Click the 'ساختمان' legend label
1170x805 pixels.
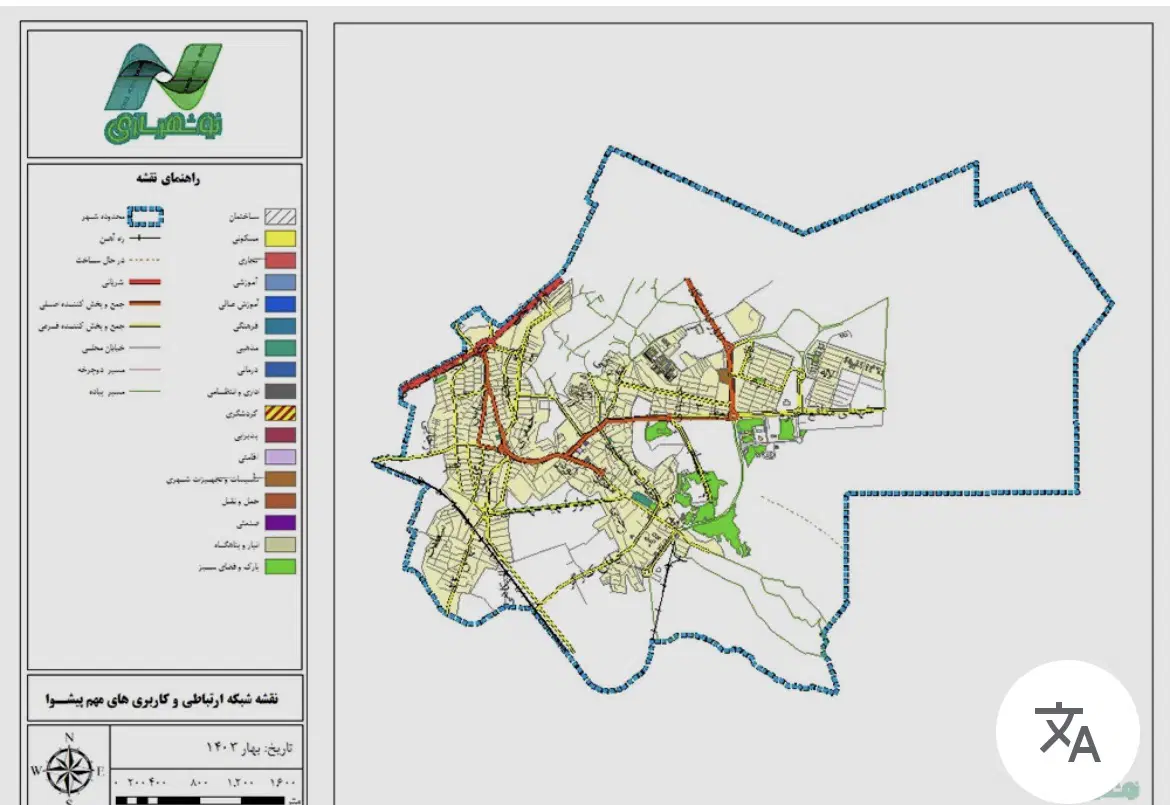click(x=244, y=217)
